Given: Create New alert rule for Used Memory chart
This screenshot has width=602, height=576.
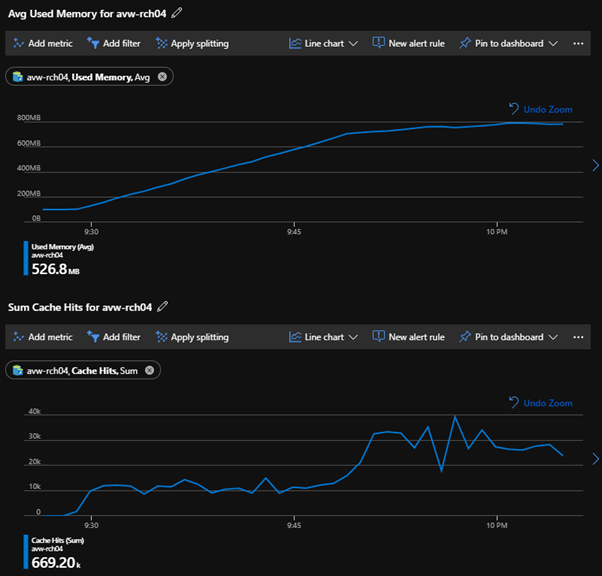Looking at the screenshot, I should (x=409, y=44).
